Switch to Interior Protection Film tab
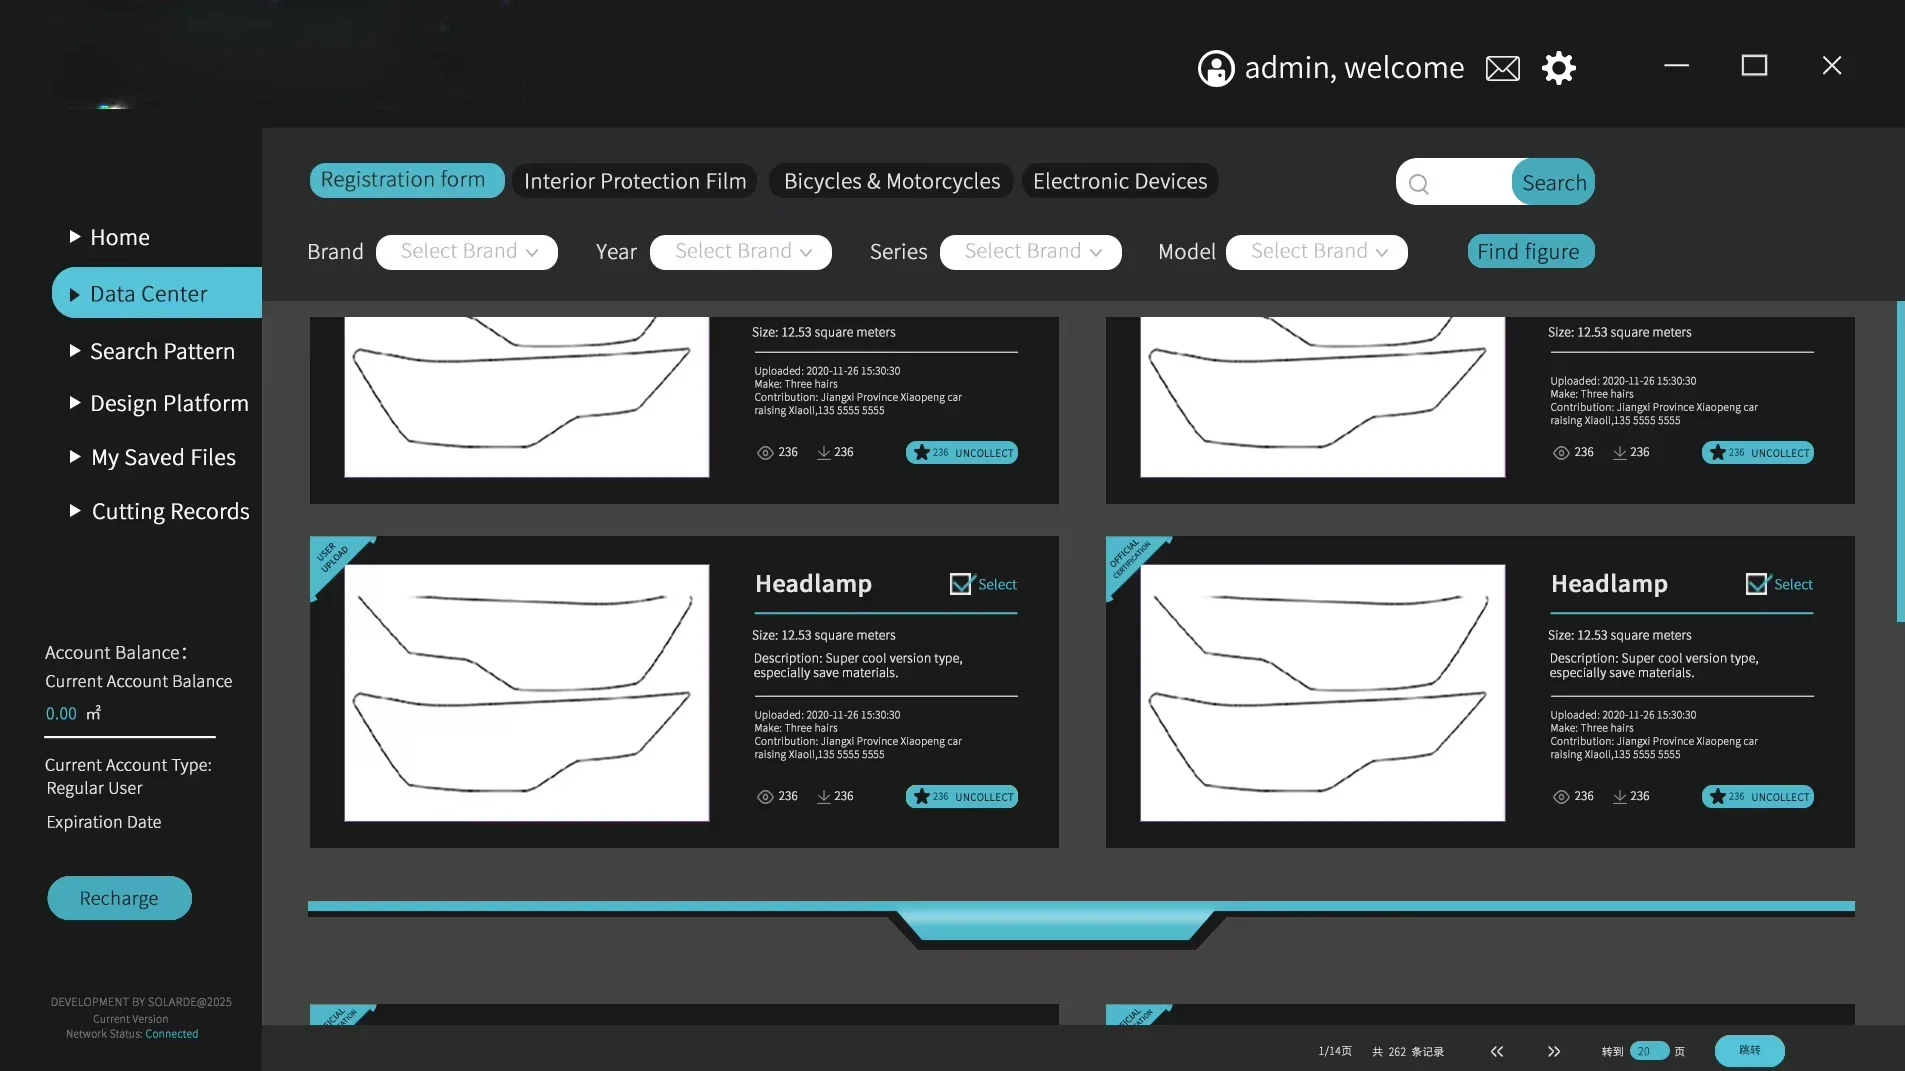 tap(635, 181)
